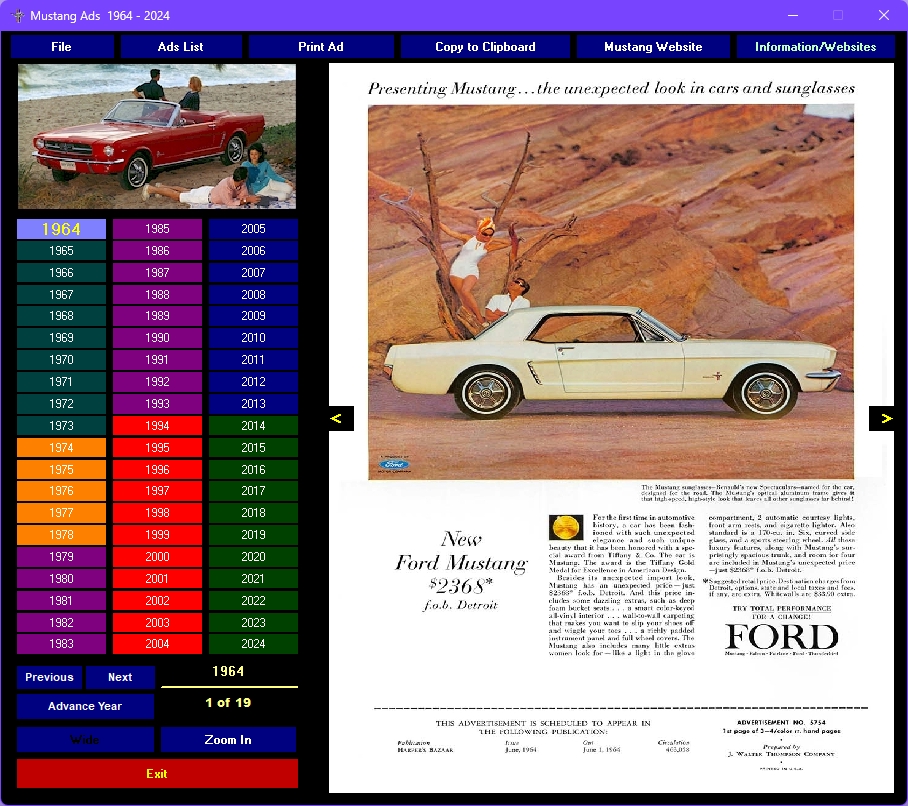Select year 1964
Image resolution: width=908 pixels, height=806 pixels.
(x=61, y=229)
